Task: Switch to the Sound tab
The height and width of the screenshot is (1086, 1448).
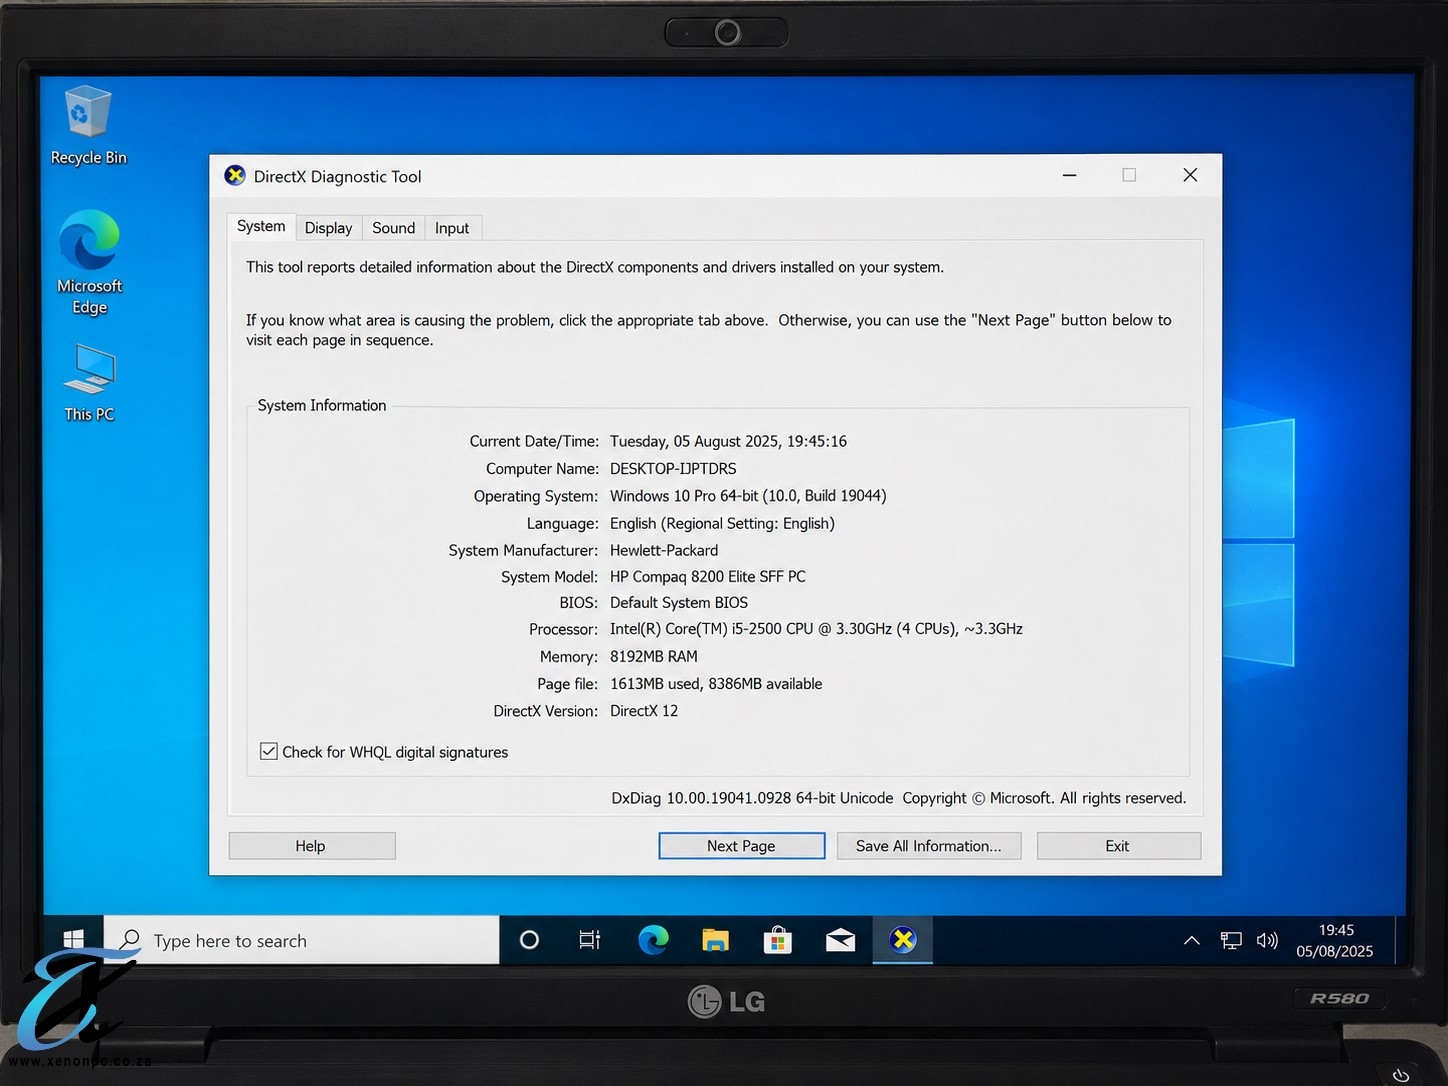Action: tap(393, 228)
